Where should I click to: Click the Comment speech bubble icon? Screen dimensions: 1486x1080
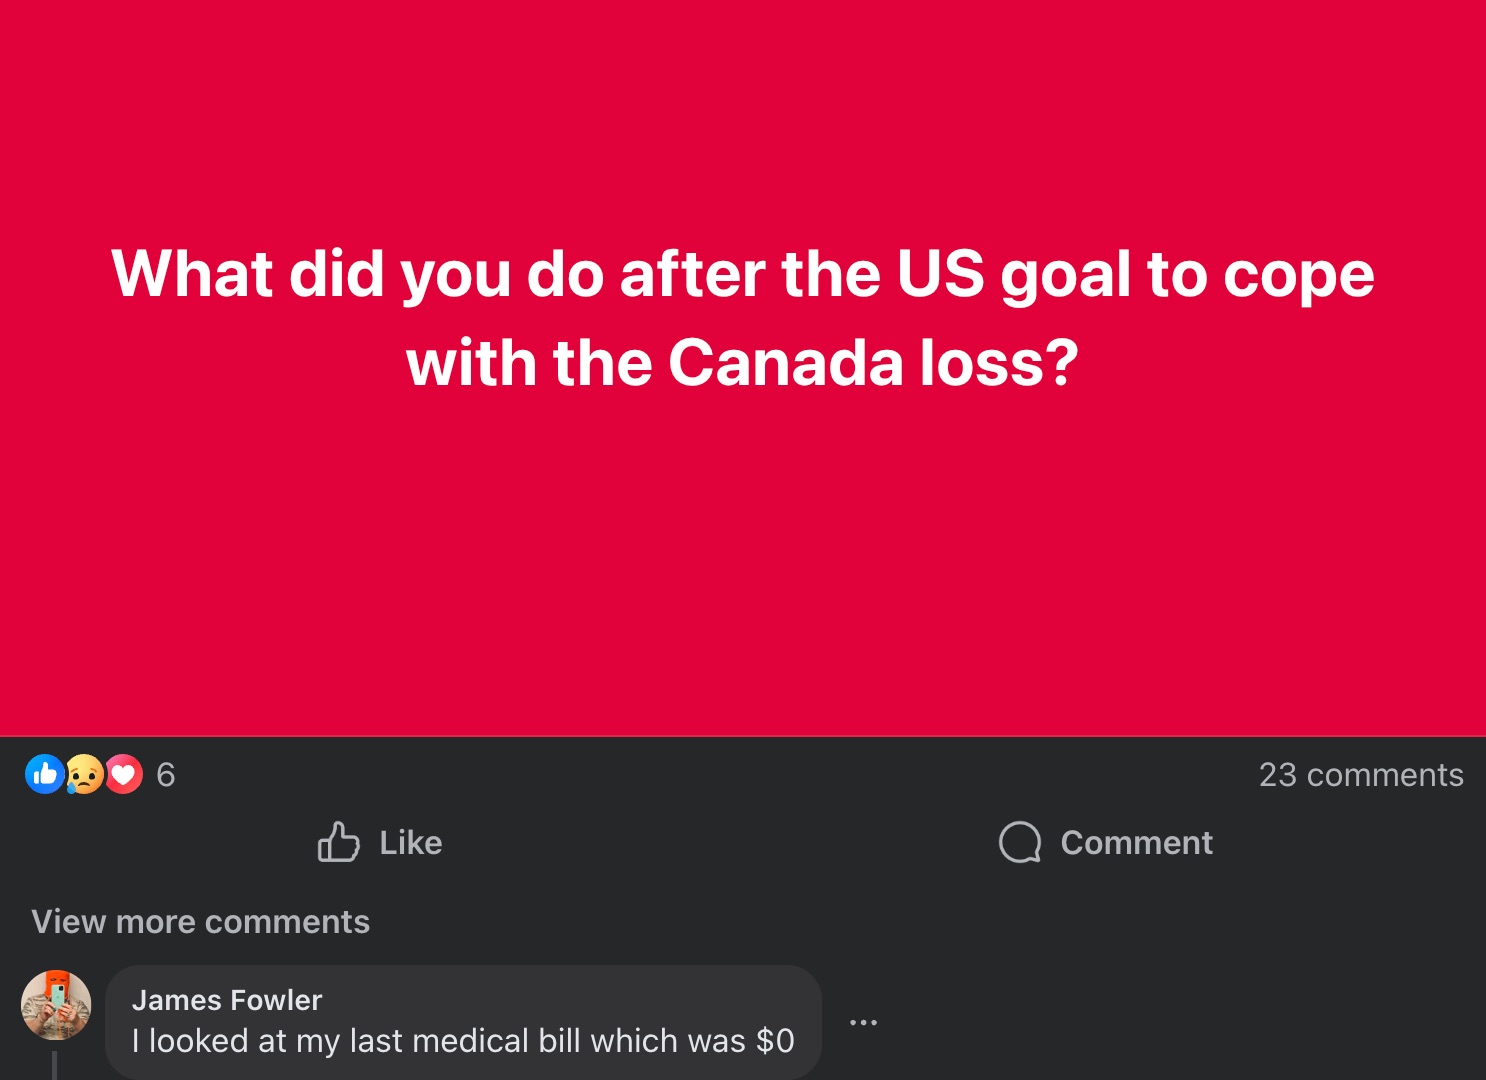(1018, 843)
